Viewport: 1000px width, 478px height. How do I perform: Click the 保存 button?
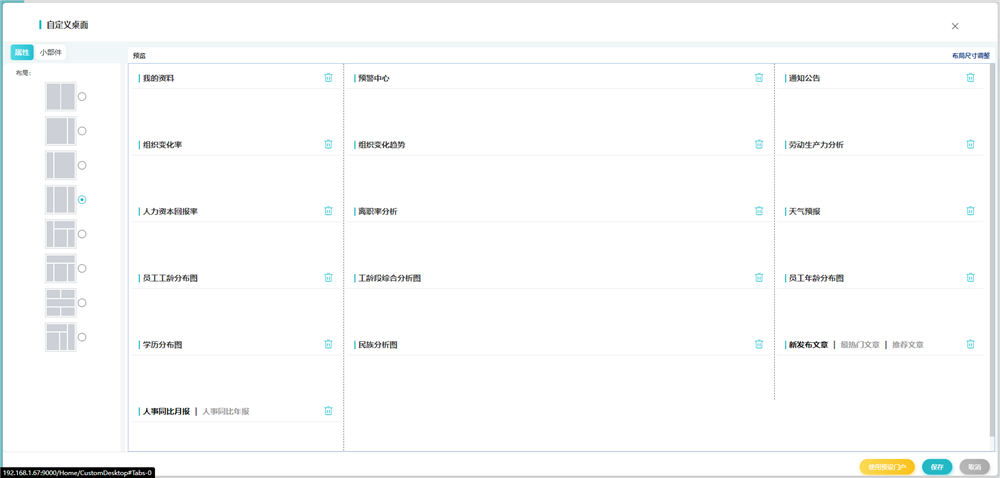(x=937, y=467)
